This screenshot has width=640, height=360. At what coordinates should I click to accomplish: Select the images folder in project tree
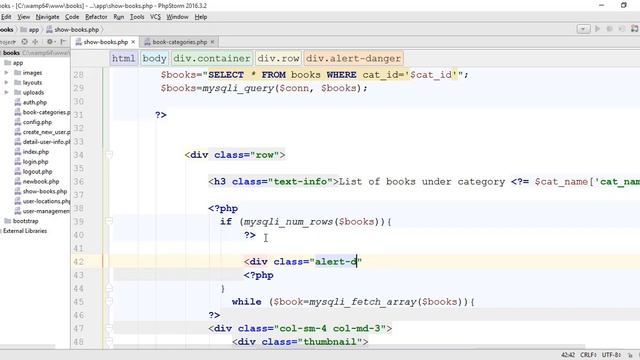pos(28,73)
